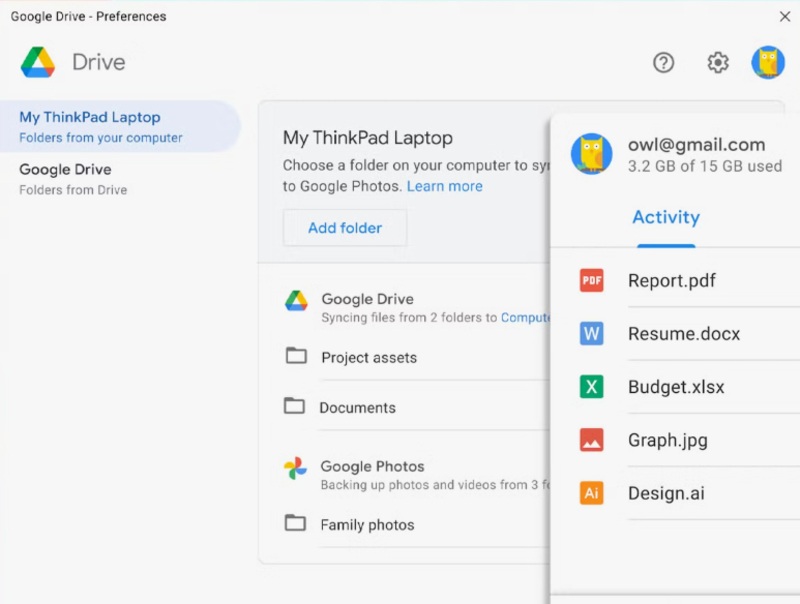Click the Google Drive logo in header
800x604 pixels.
click(x=38, y=62)
